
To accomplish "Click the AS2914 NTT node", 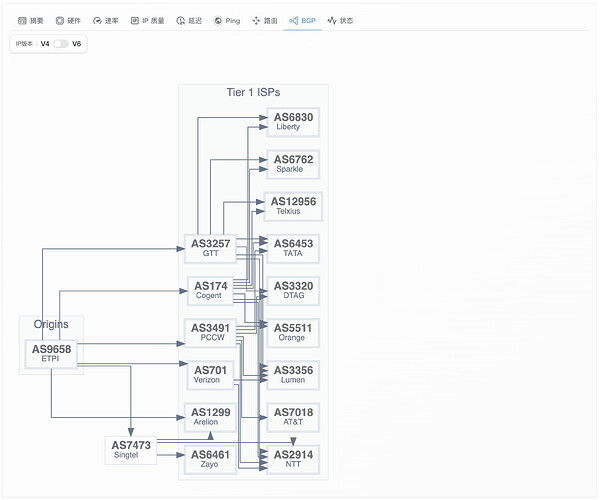I will coord(293,459).
